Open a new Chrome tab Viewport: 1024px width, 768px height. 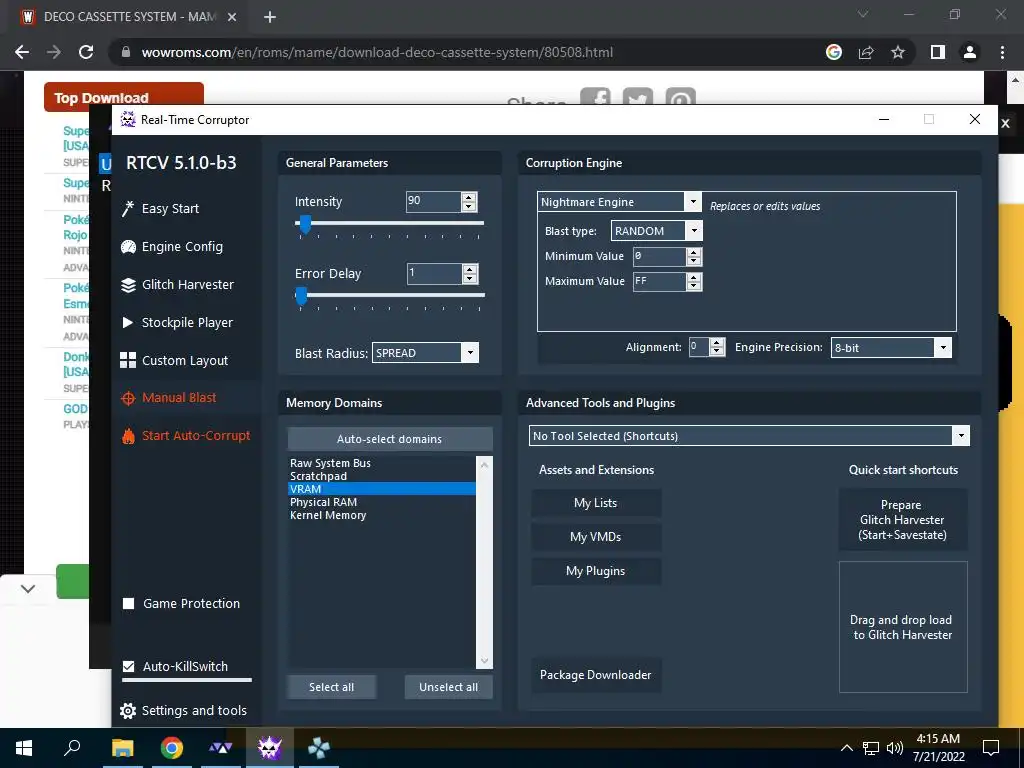pos(270,17)
